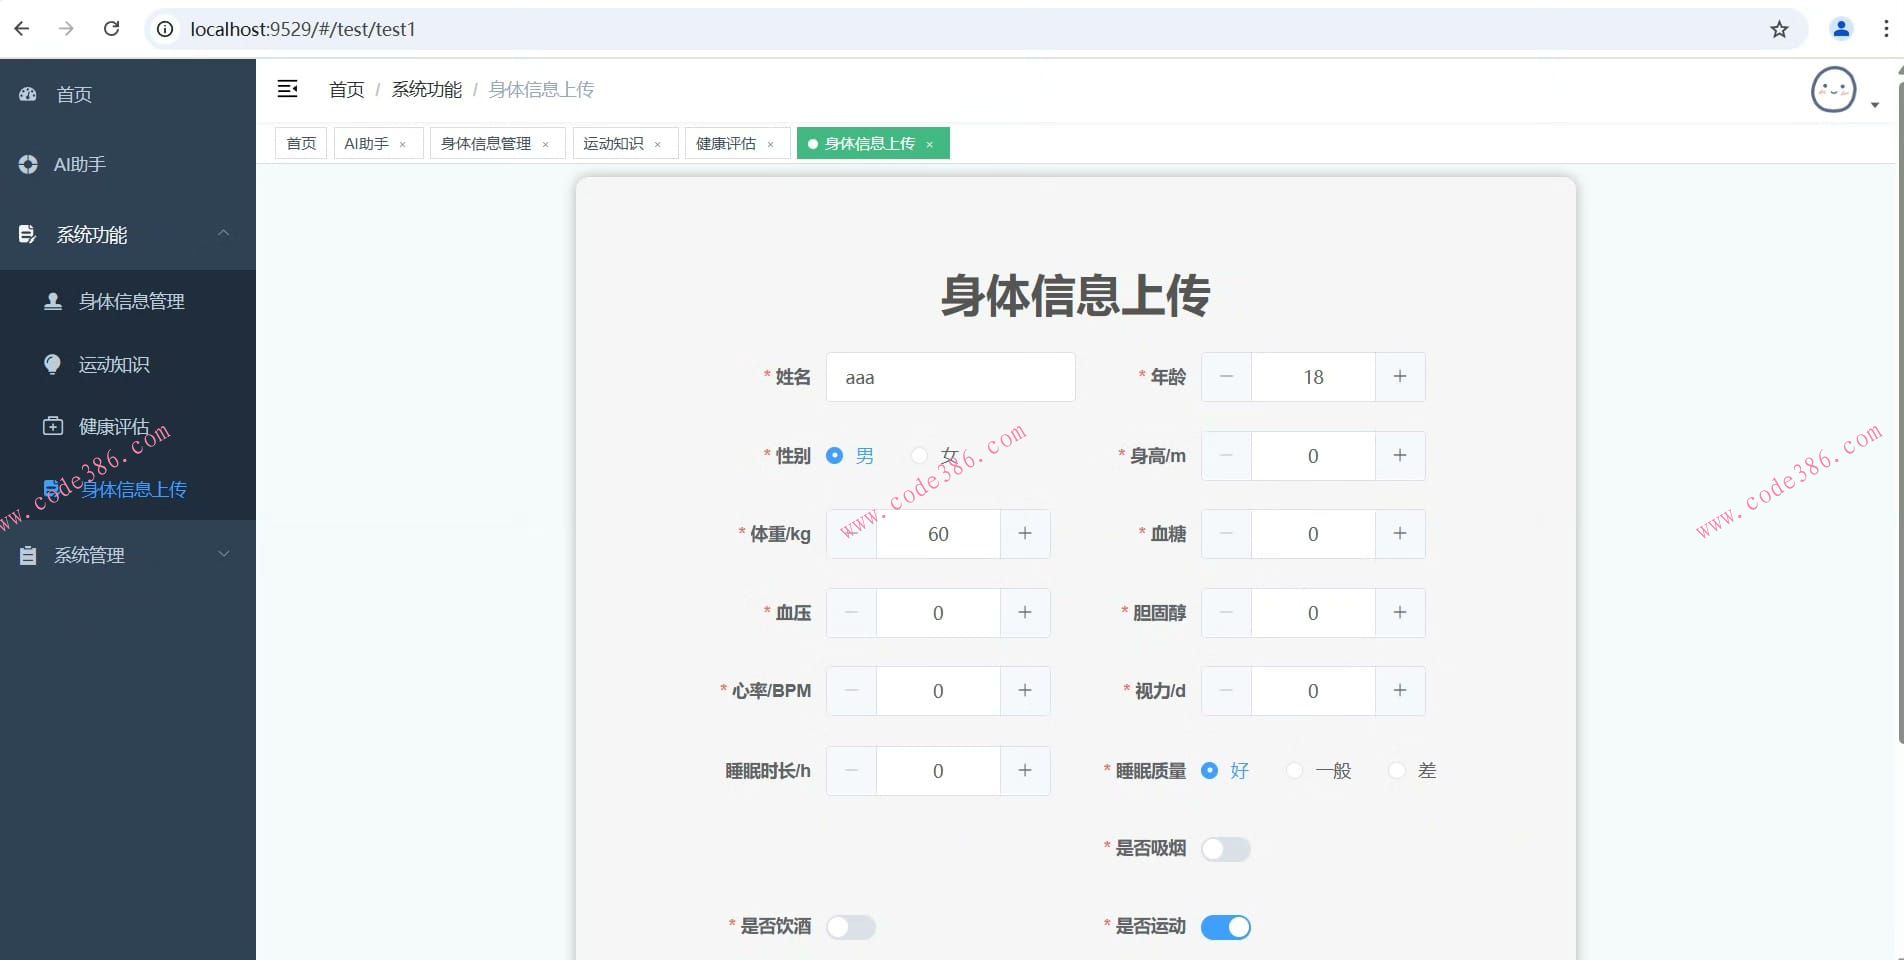This screenshot has width=1904, height=960.
Task: Open AI助手 from the sidebar icon
Action: click(28, 164)
